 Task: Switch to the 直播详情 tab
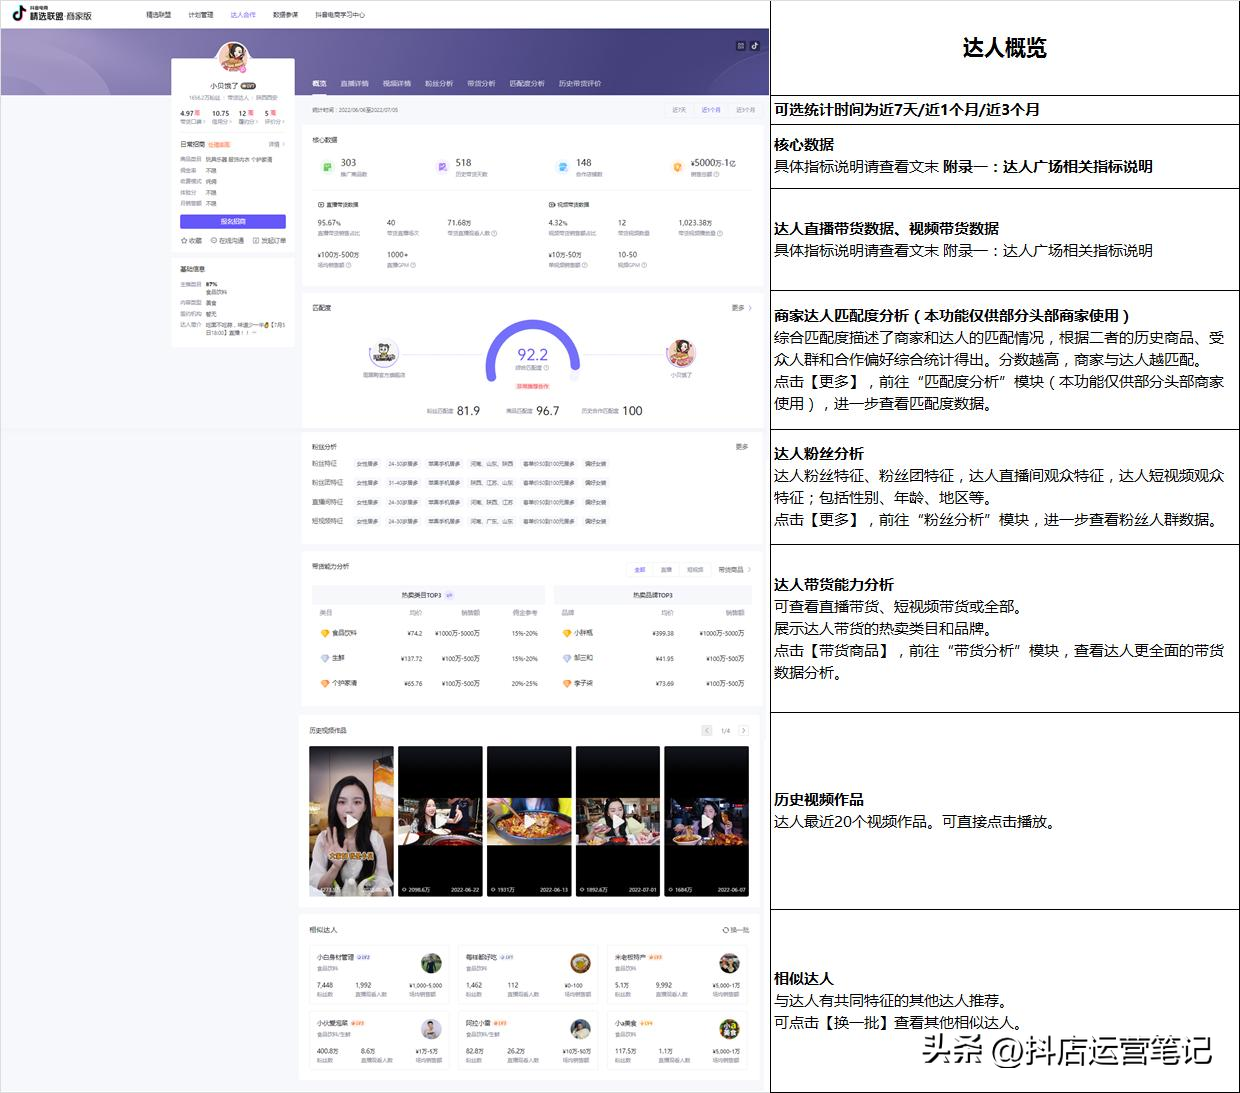pyautogui.click(x=354, y=83)
